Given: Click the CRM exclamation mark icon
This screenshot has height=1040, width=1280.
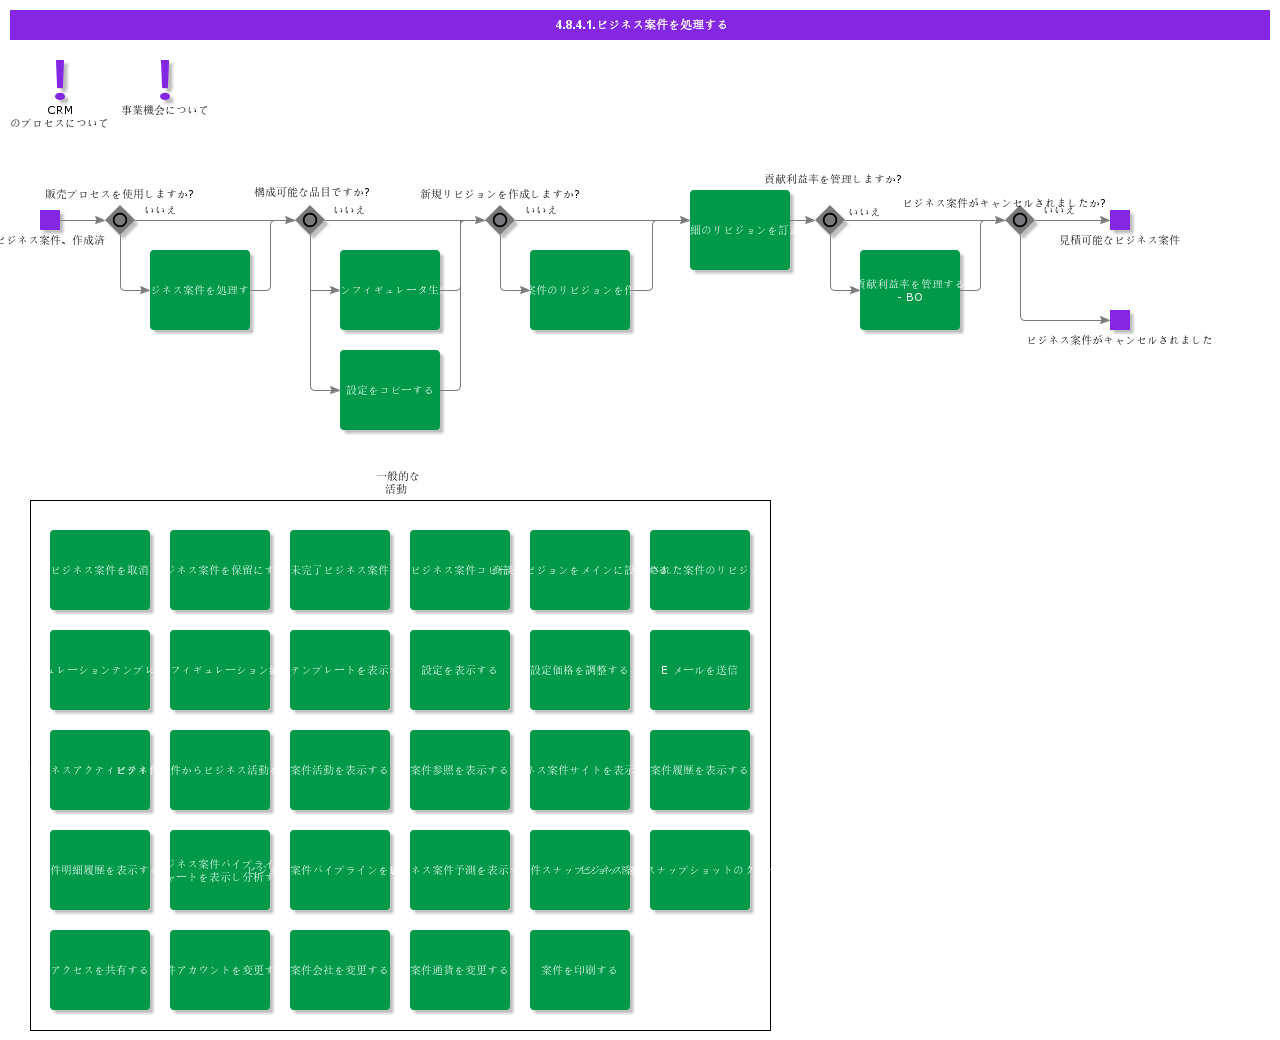Looking at the screenshot, I should pyautogui.click(x=60, y=80).
